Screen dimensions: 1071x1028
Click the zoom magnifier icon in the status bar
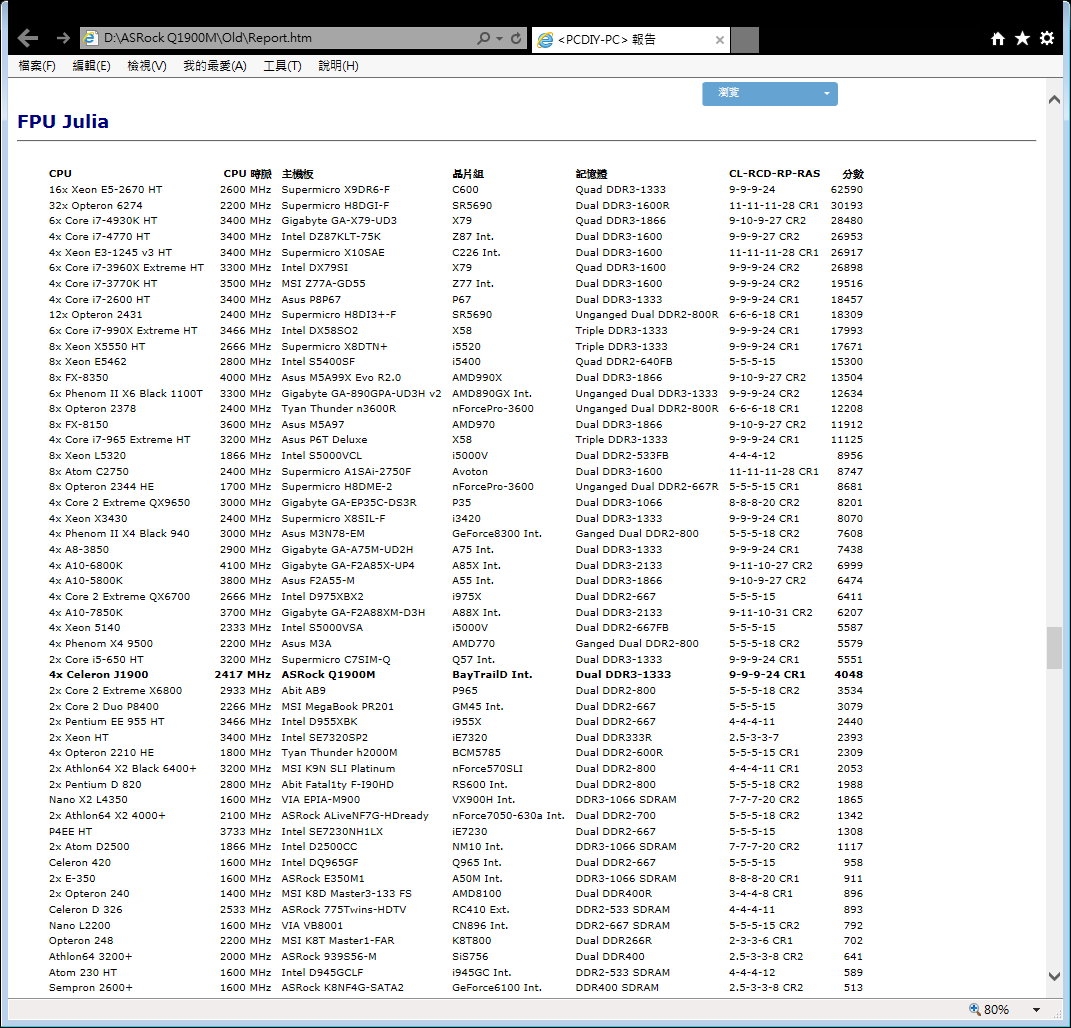[x=975, y=1009]
